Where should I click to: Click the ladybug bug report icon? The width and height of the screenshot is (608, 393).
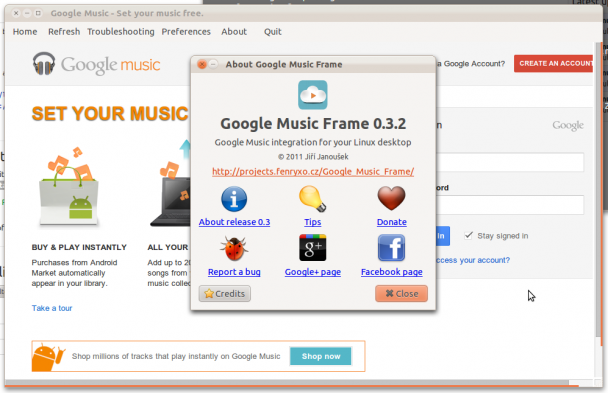[234, 248]
